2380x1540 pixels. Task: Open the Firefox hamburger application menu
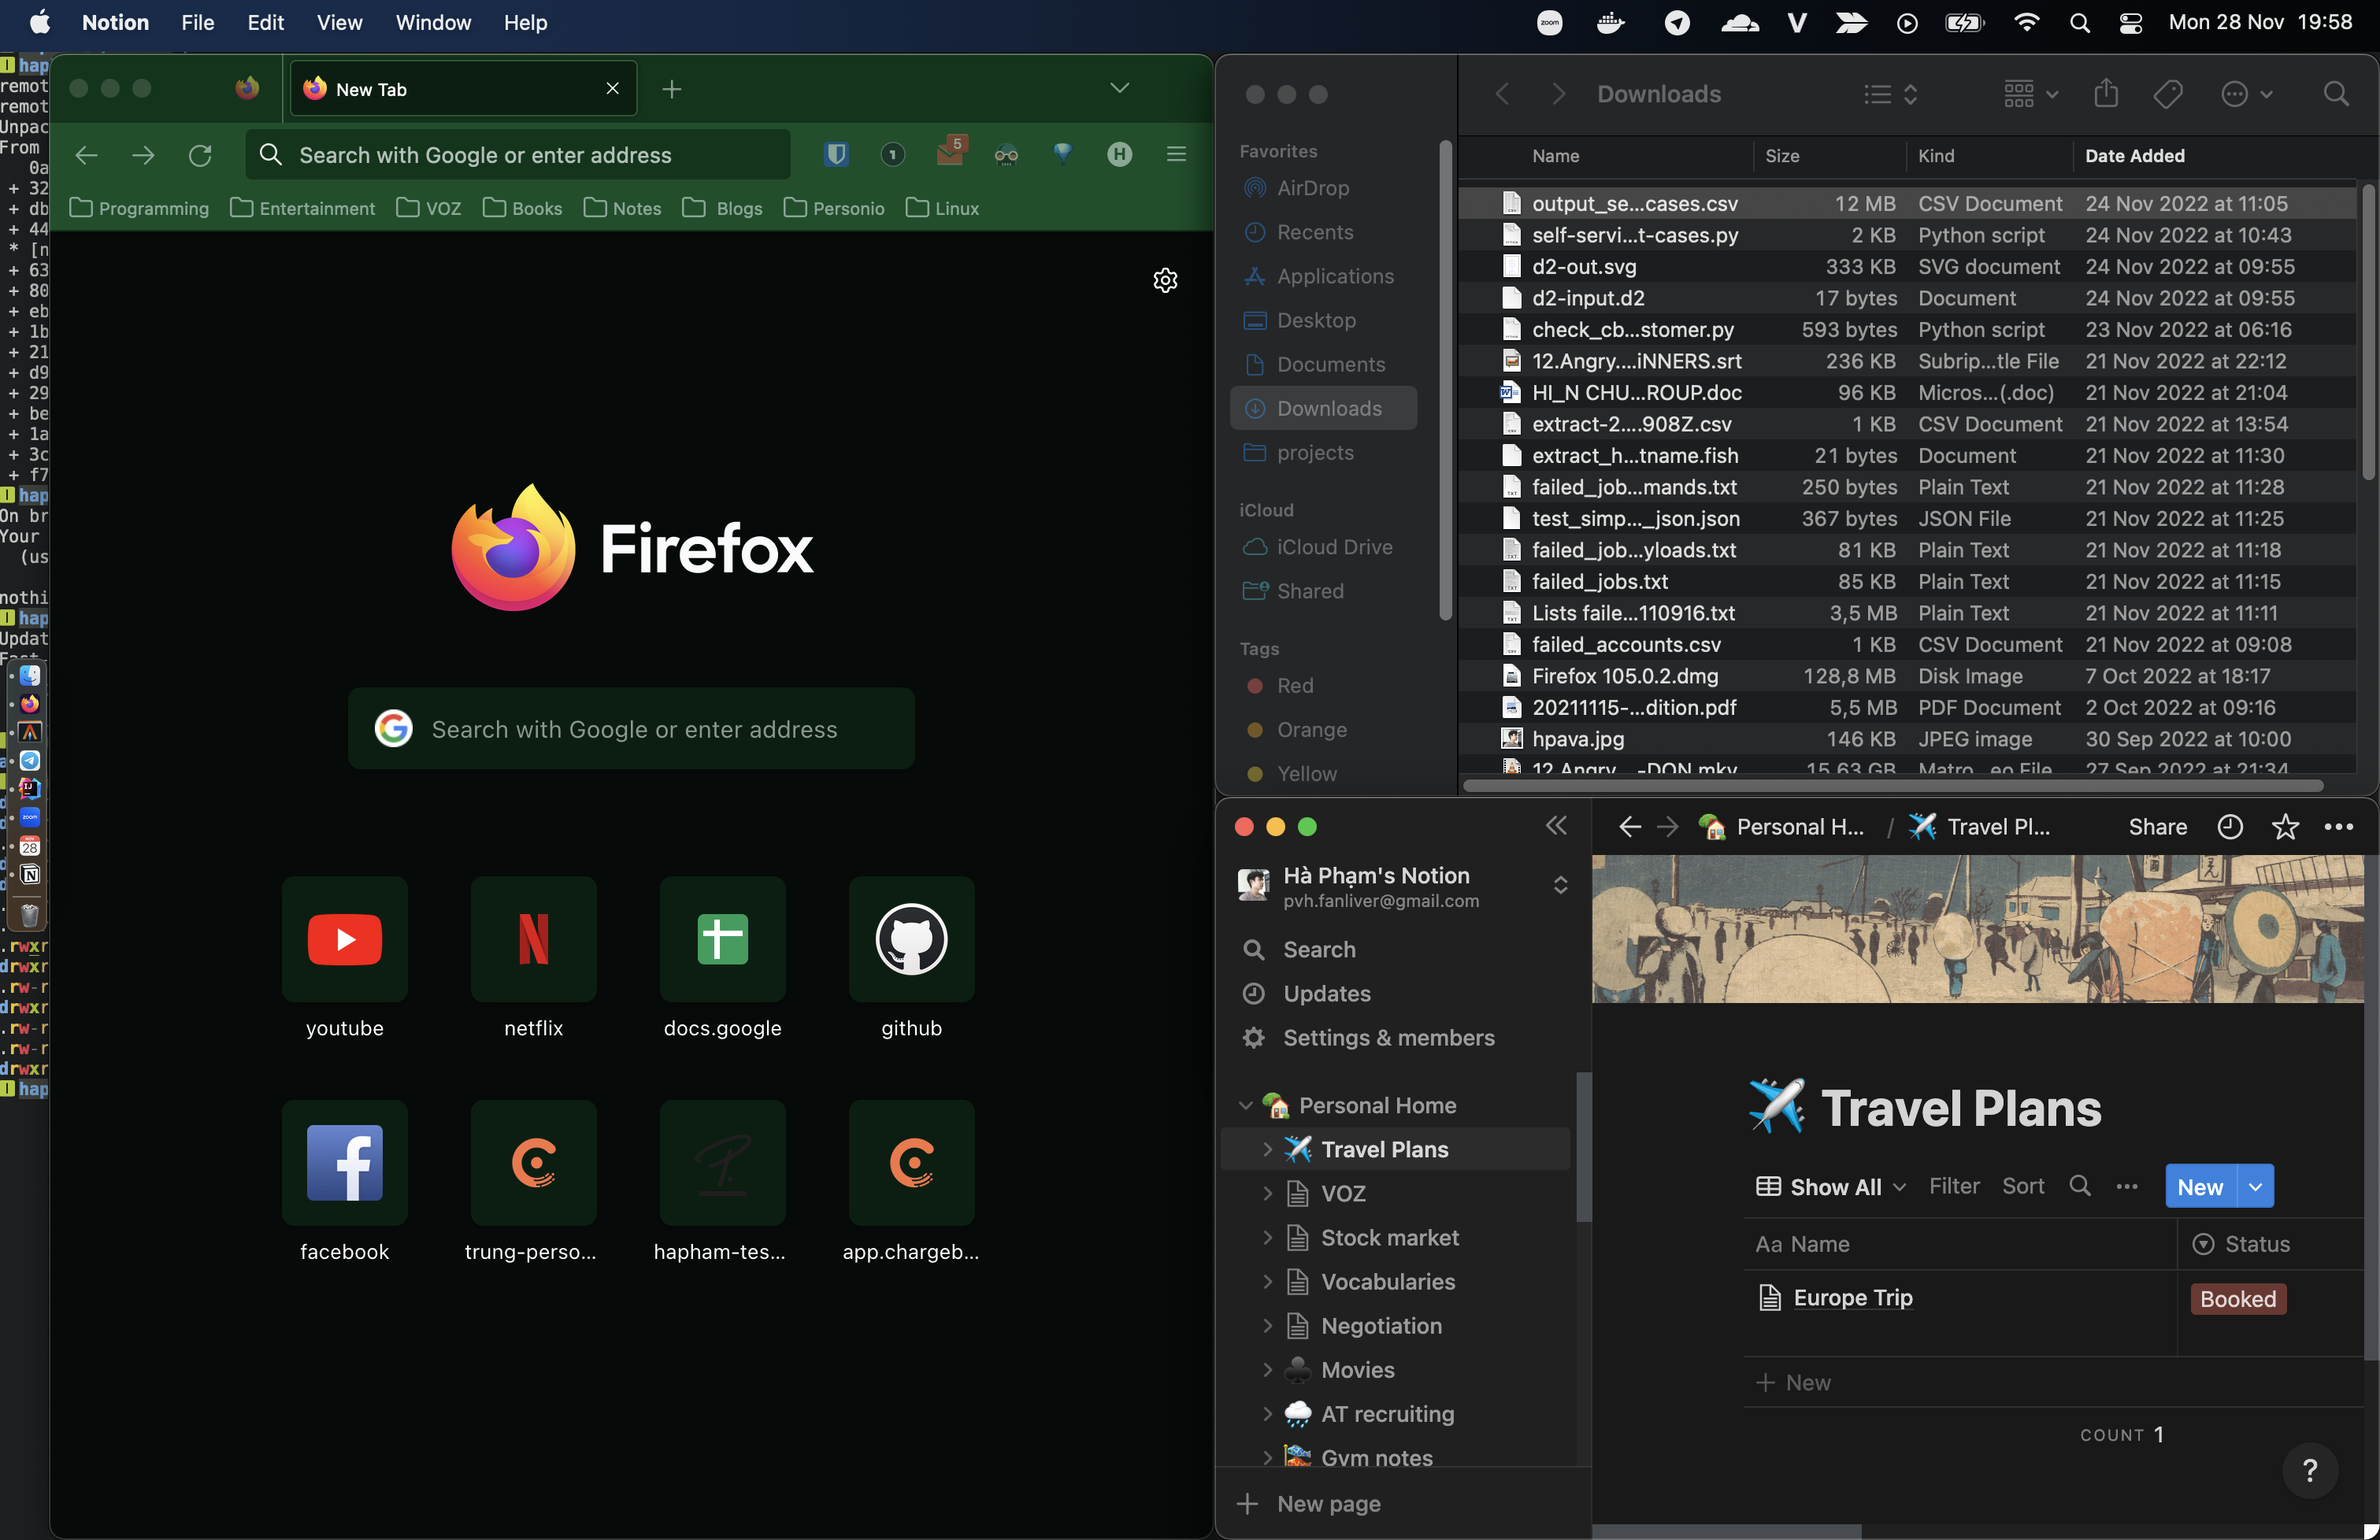pos(1176,154)
